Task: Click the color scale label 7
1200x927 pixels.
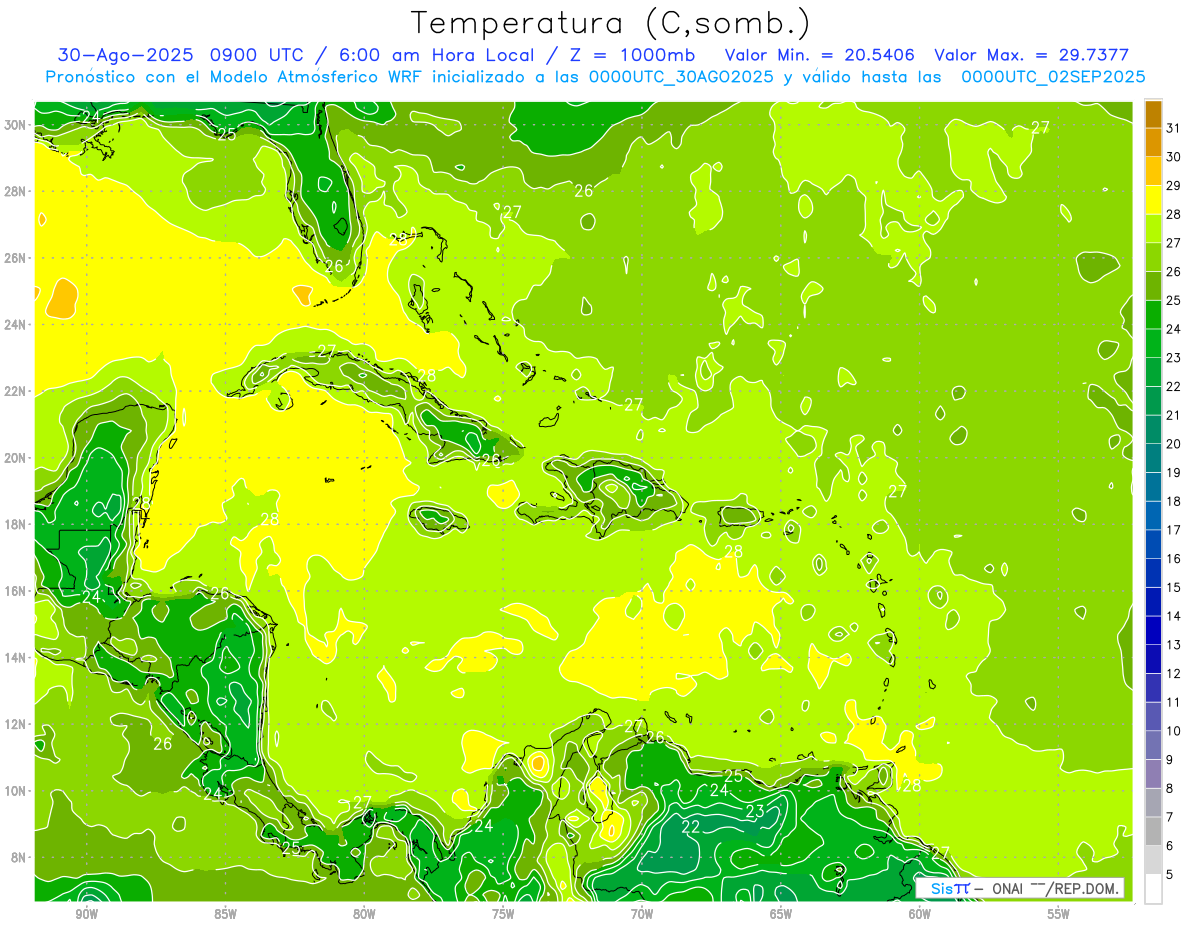Action: tap(1170, 817)
